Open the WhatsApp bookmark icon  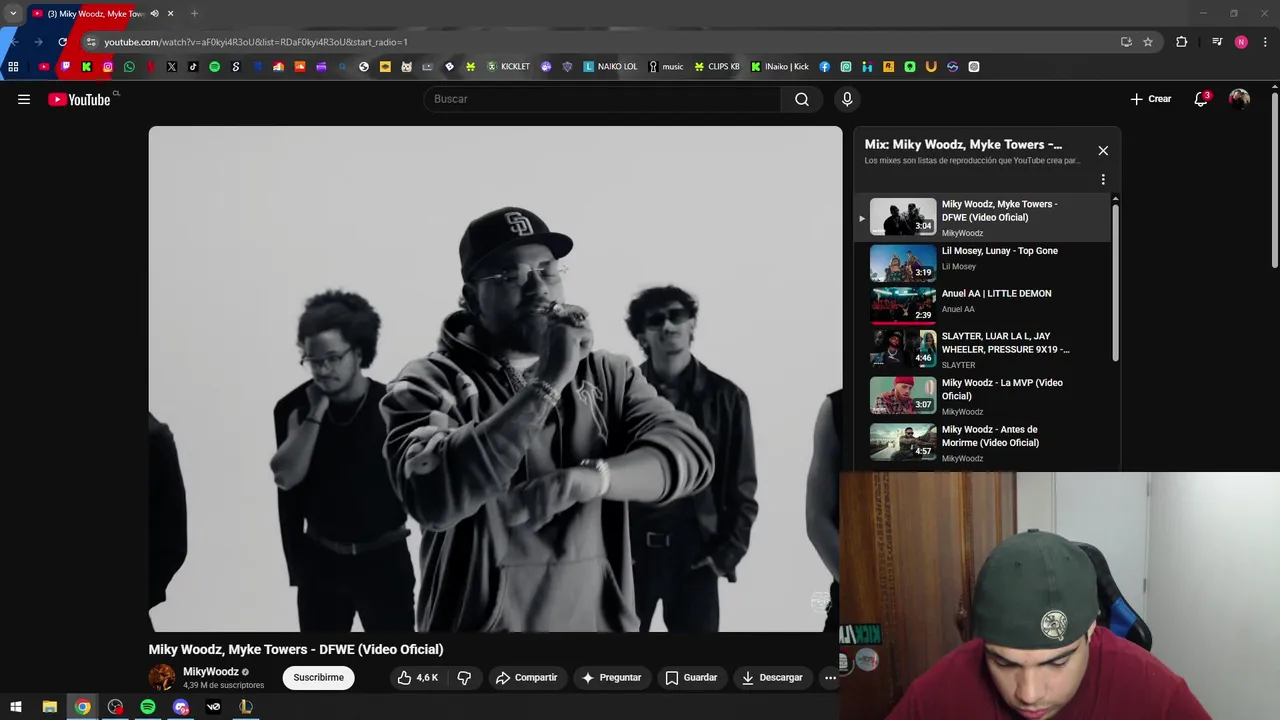click(x=129, y=67)
